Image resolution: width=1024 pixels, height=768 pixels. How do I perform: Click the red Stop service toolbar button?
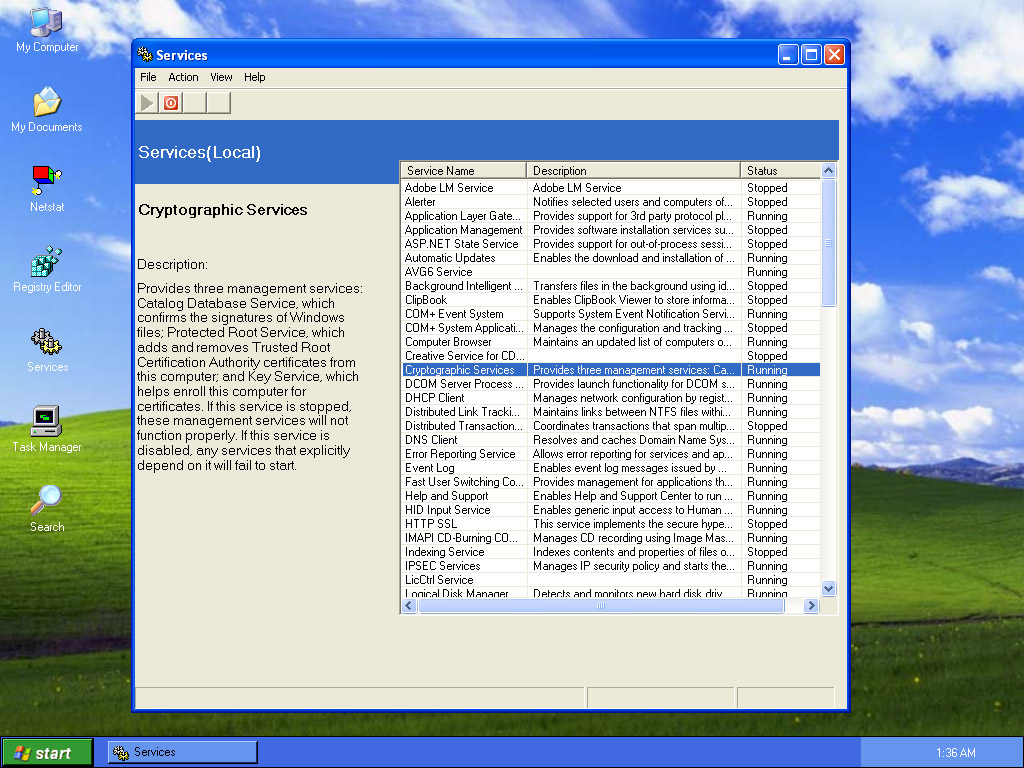click(171, 103)
